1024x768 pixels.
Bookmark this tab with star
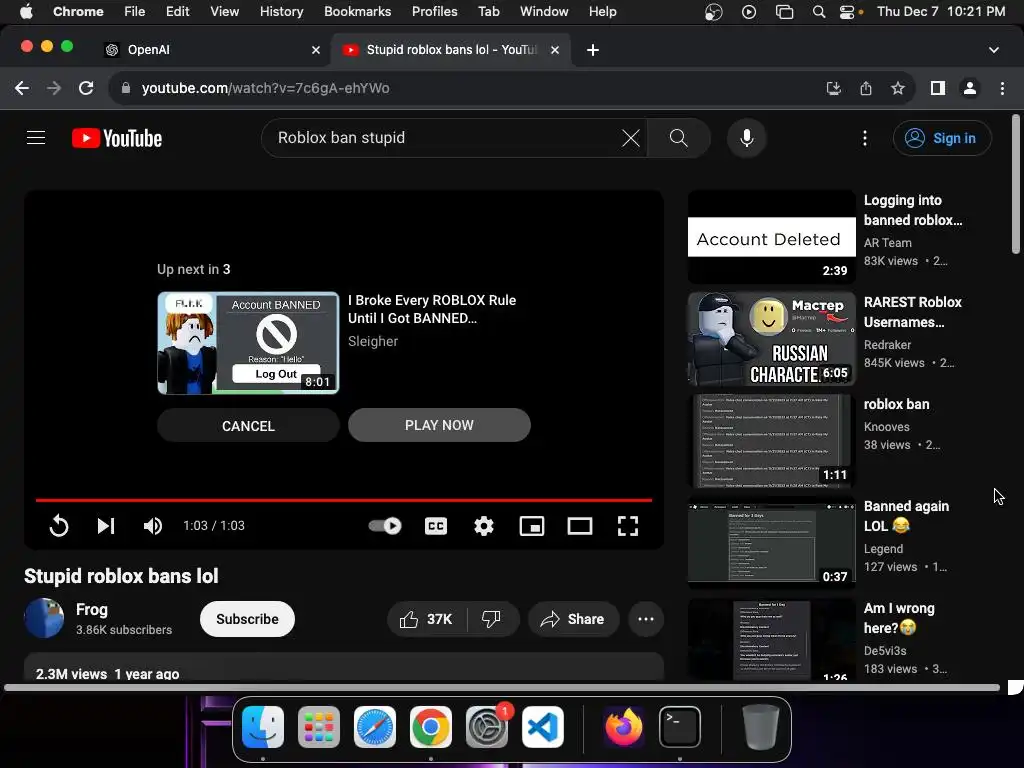898,88
